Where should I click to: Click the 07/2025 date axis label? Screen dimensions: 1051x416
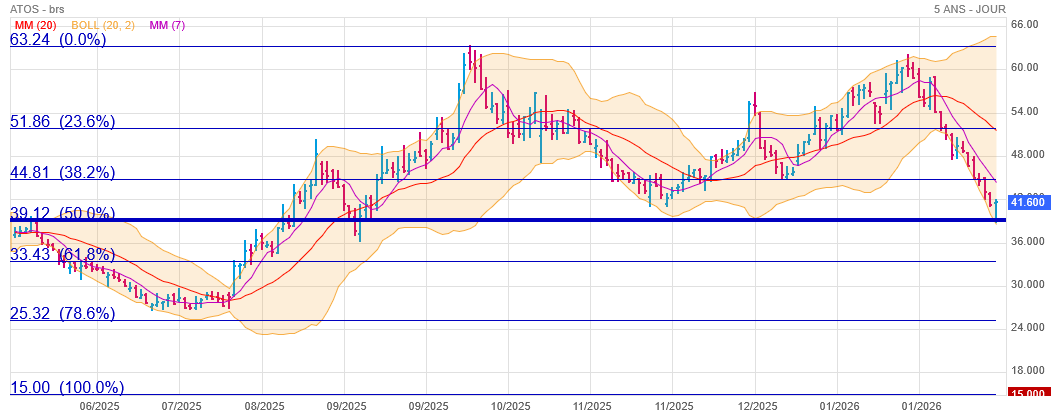181,406
